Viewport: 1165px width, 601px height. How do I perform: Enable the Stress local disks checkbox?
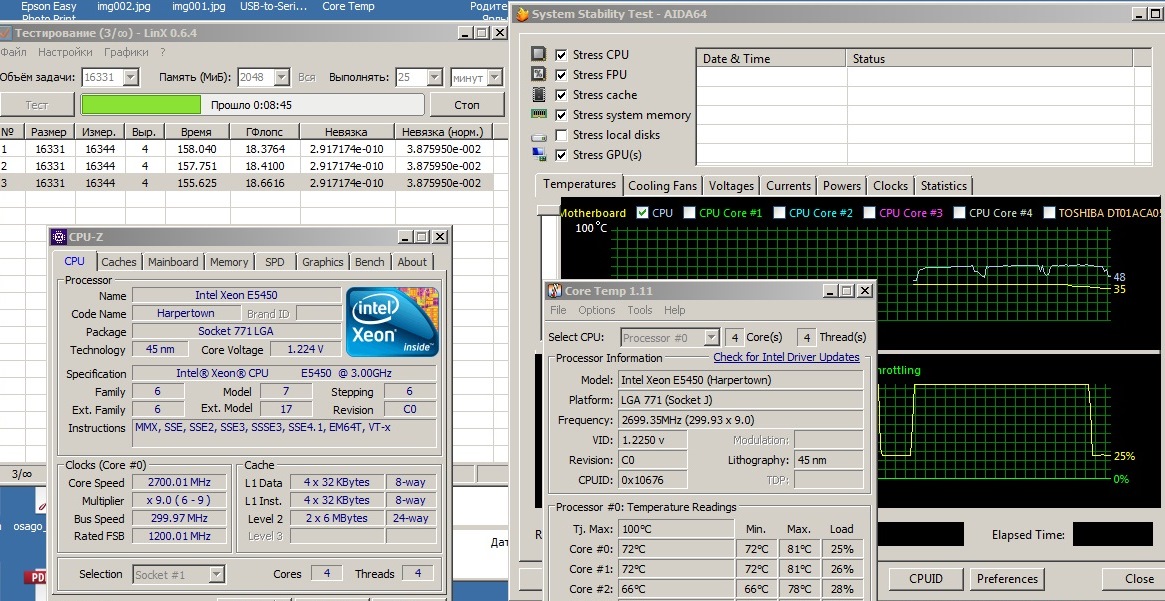tap(561, 135)
